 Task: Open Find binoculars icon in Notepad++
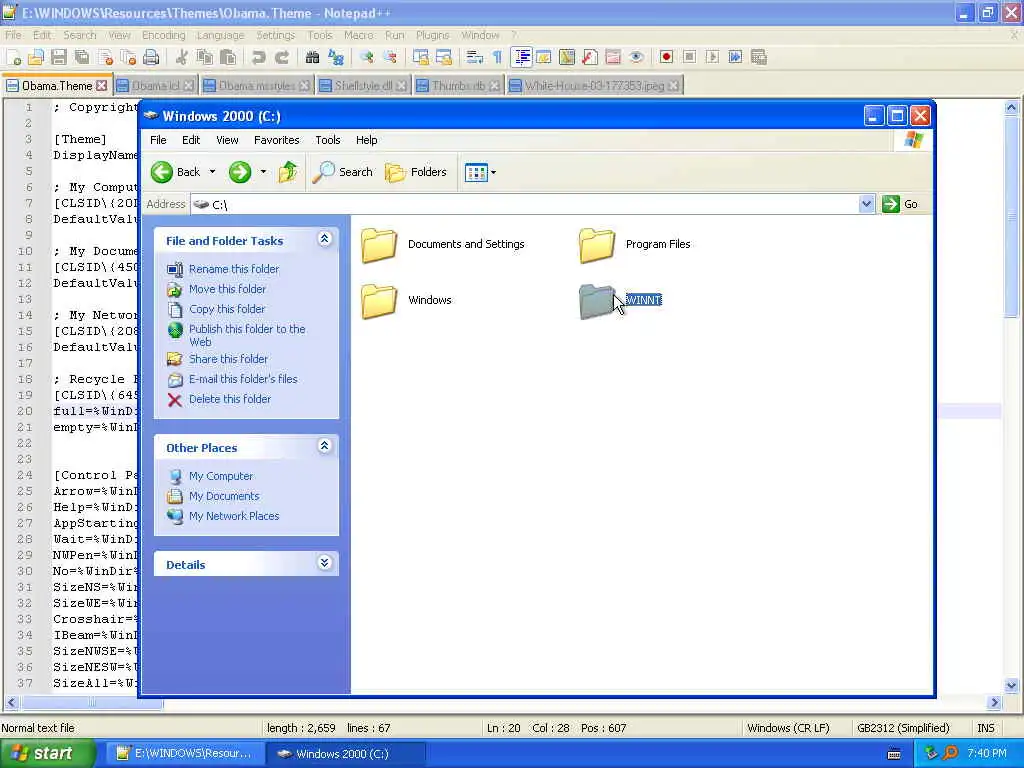tap(312, 57)
